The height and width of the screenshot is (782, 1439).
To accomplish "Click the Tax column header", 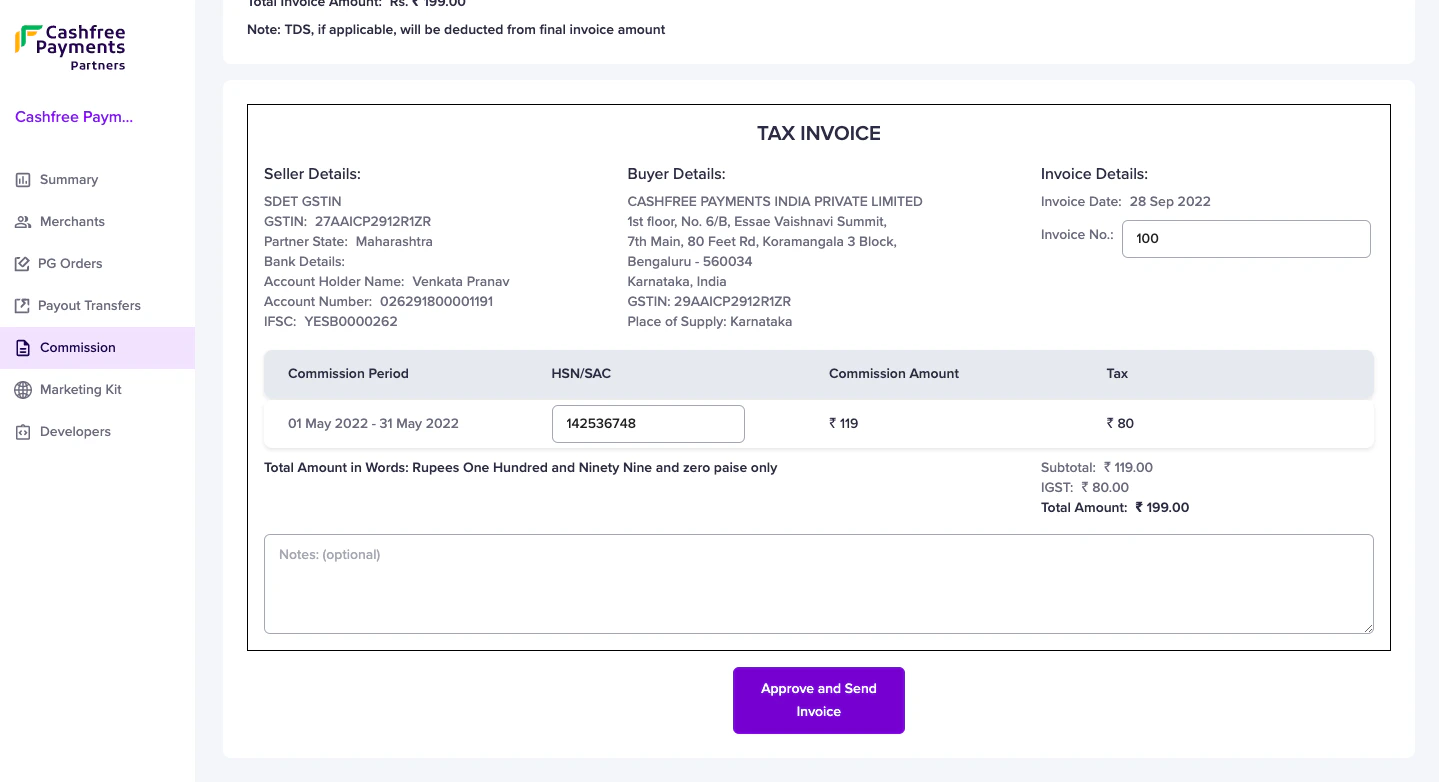I will (1117, 374).
